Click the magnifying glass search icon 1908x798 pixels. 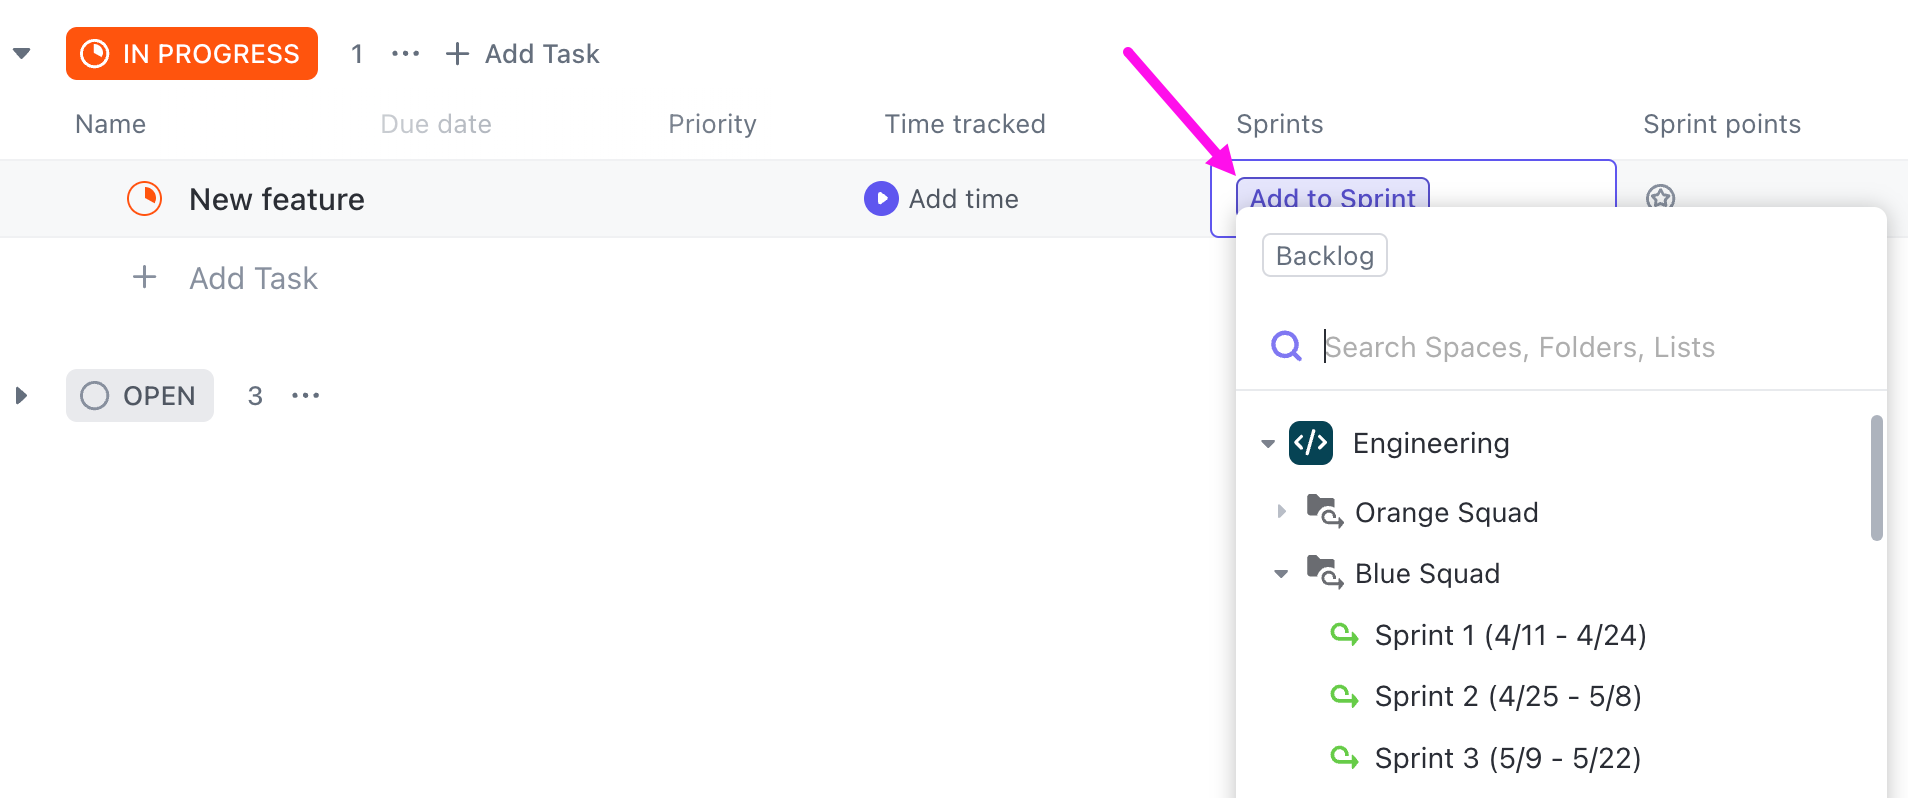click(1286, 346)
